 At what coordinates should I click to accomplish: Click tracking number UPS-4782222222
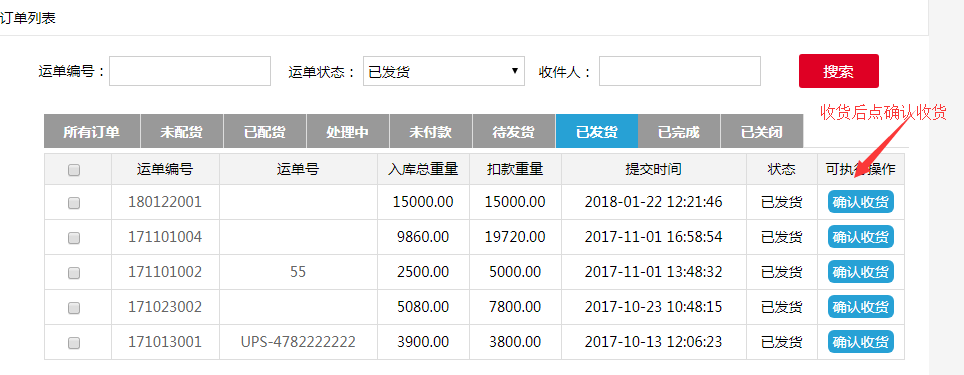(x=298, y=342)
